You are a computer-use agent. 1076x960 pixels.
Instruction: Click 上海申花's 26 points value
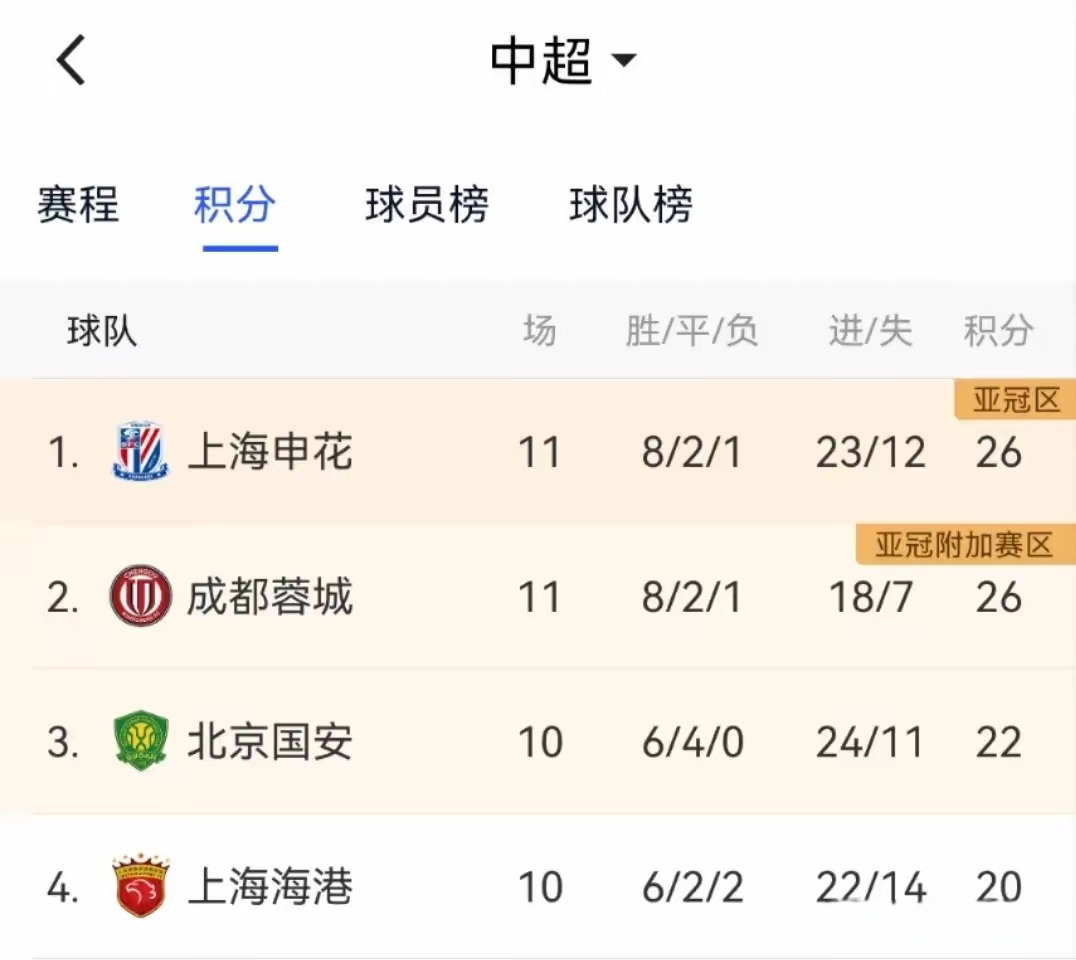pos(998,453)
